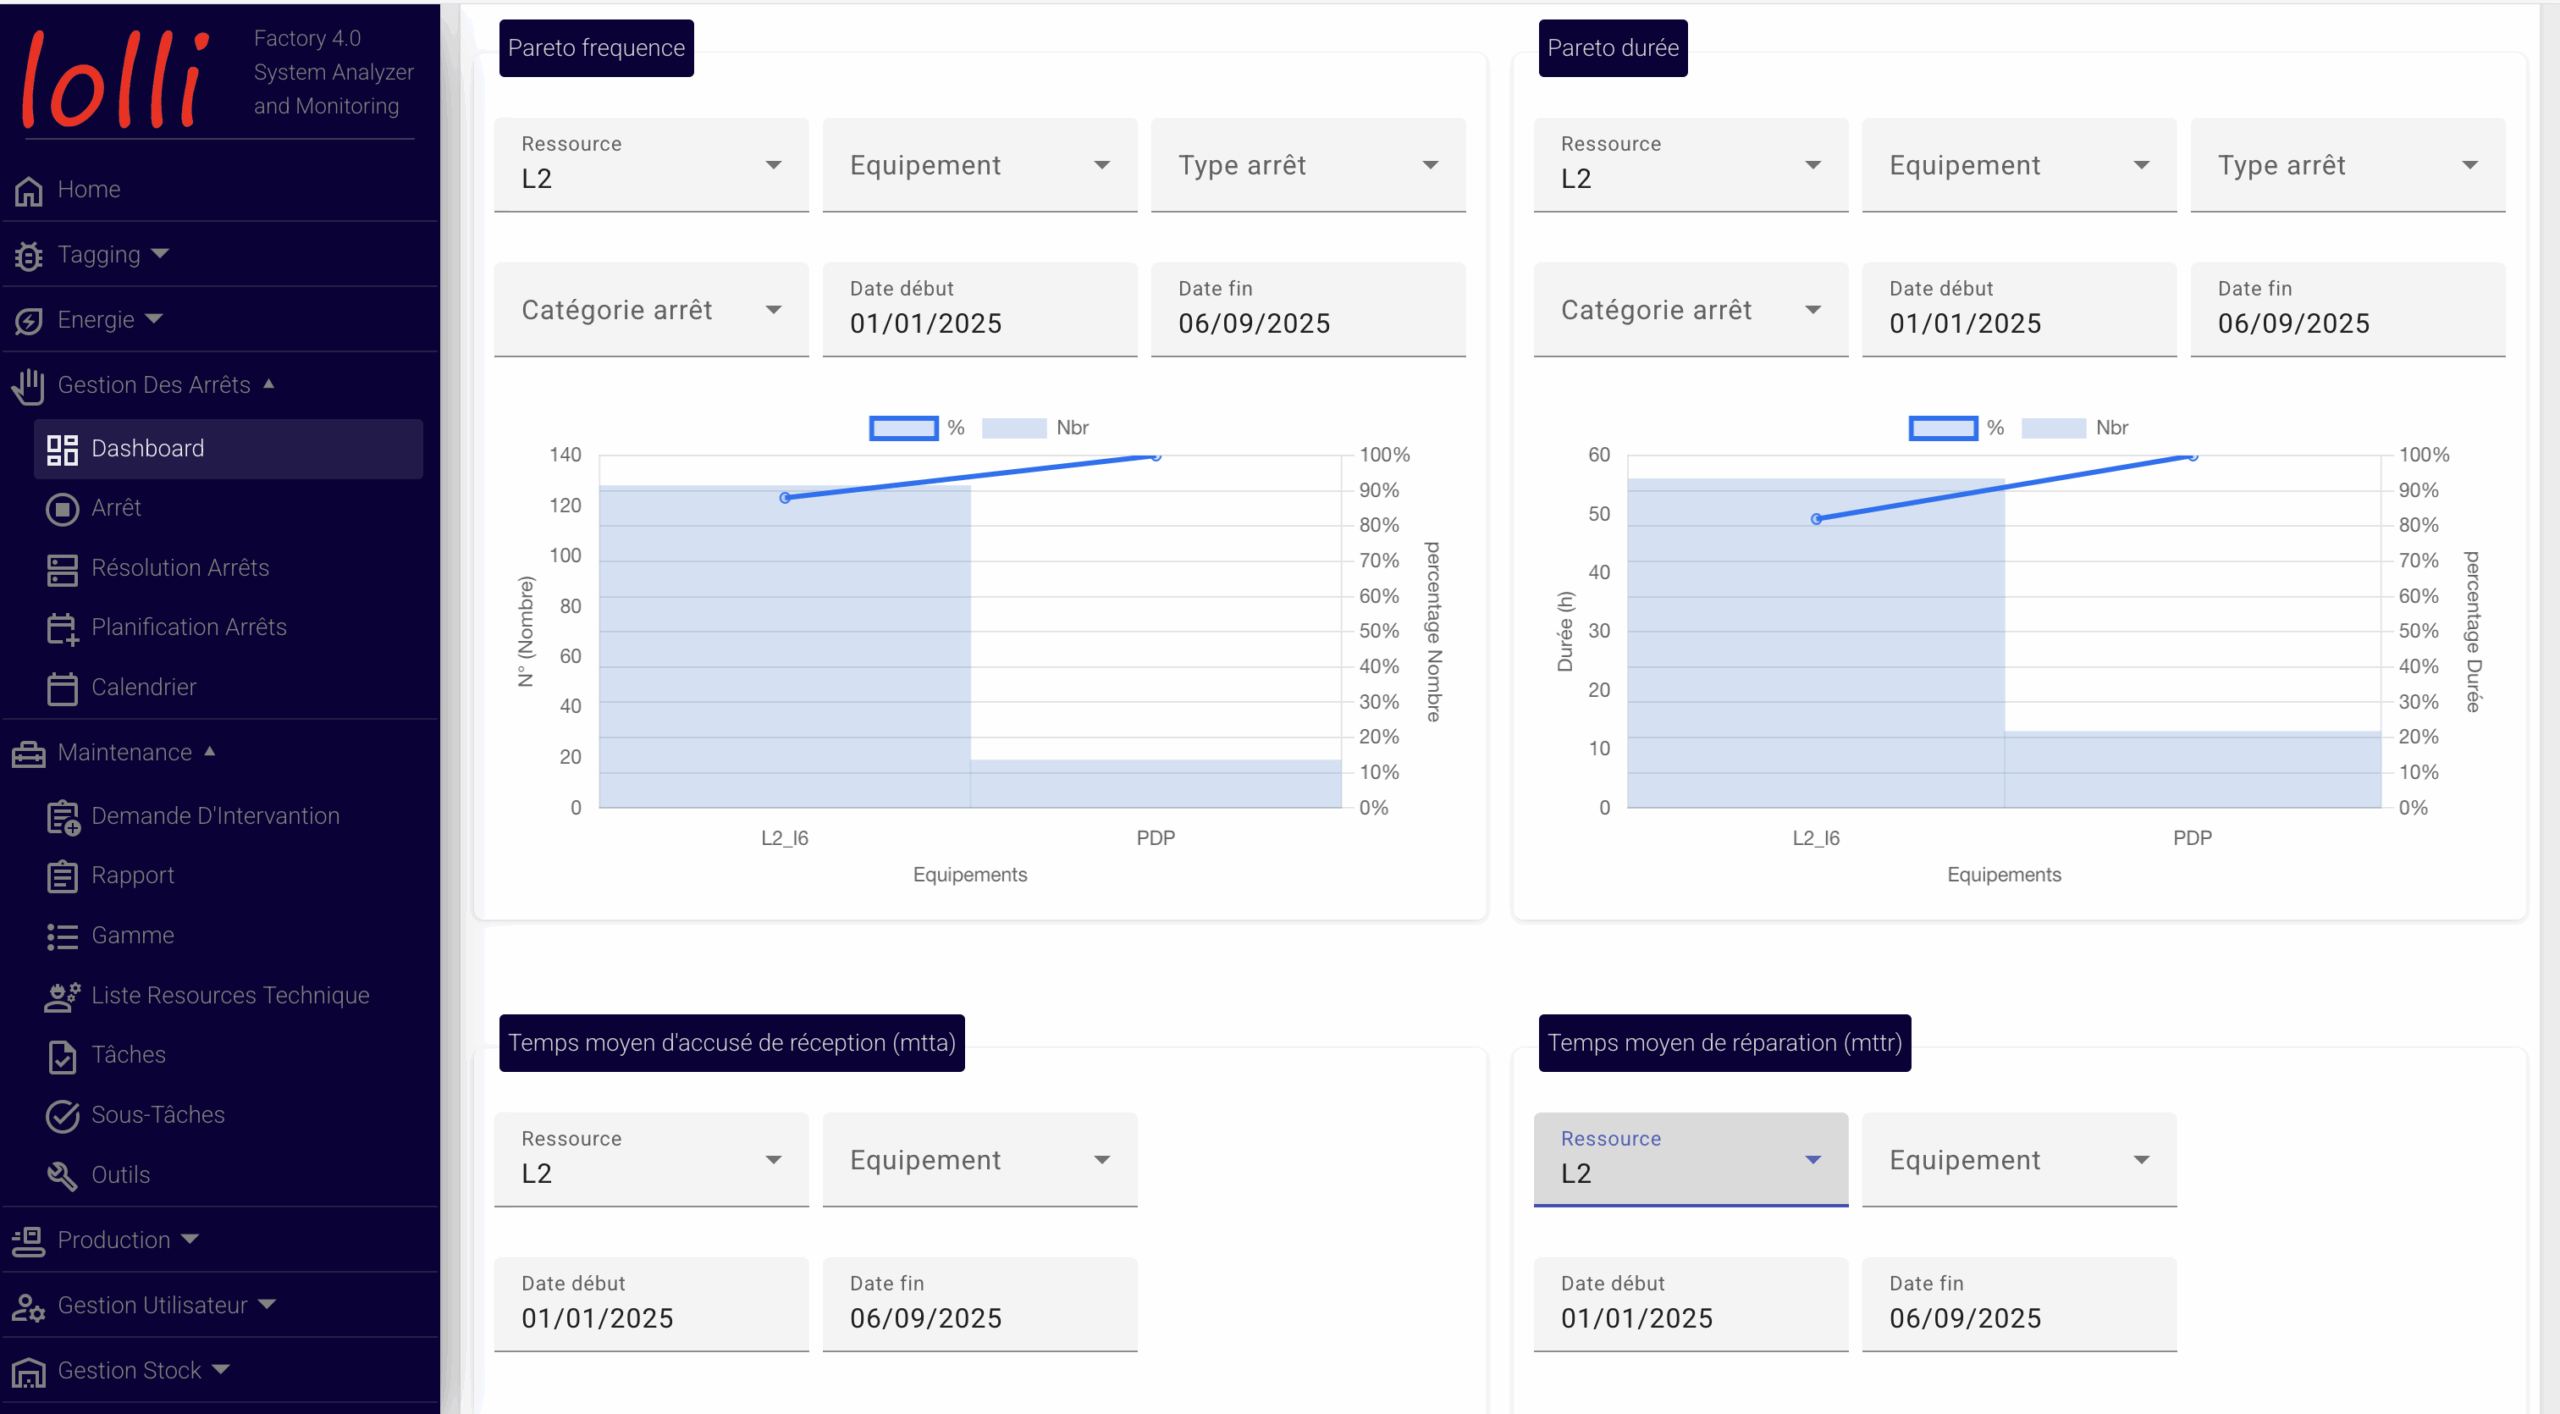The width and height of the screenshot is (2560, 1414).
Task: Open Catégorie arrêt dropdown in Pareto durée
Action: click(1690, 311)
